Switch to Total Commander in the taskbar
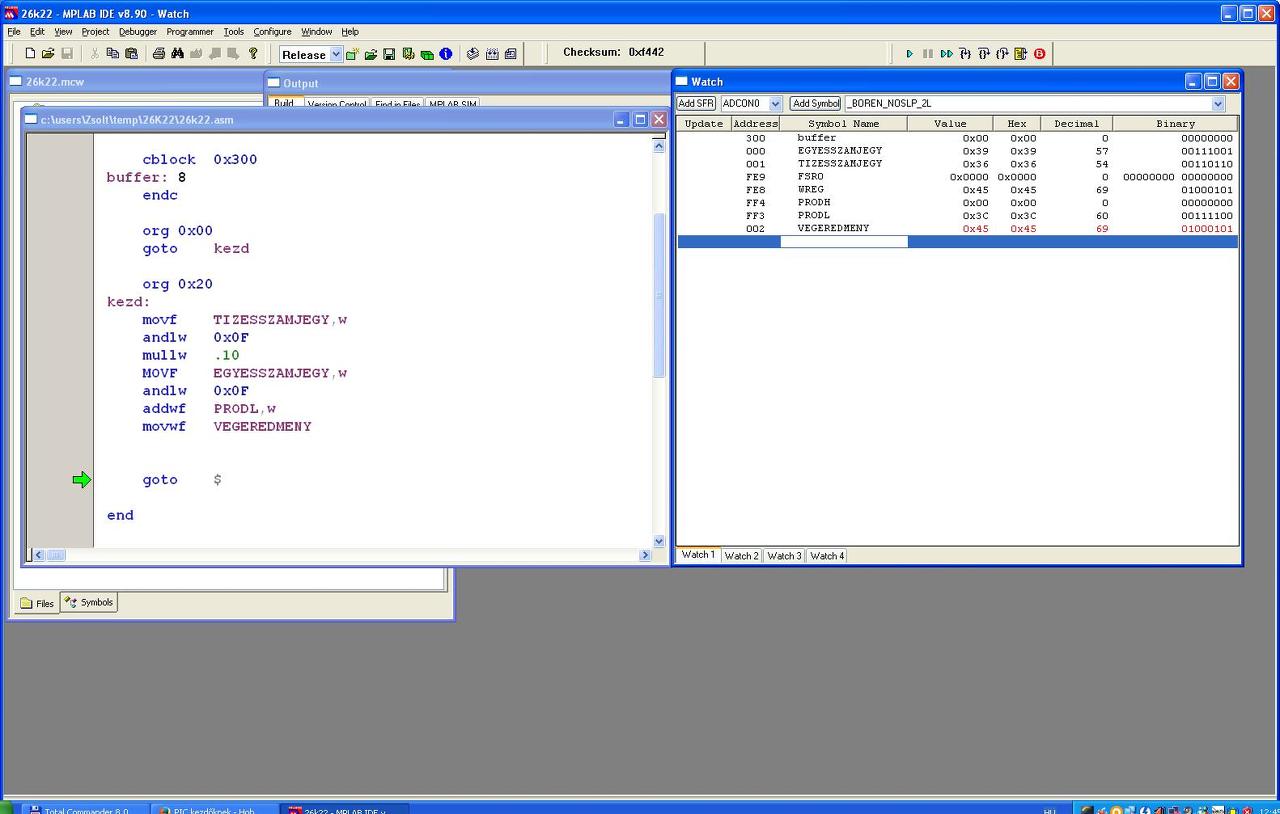The height and width of the screenshot is (814, 1280). click(85, 809)
